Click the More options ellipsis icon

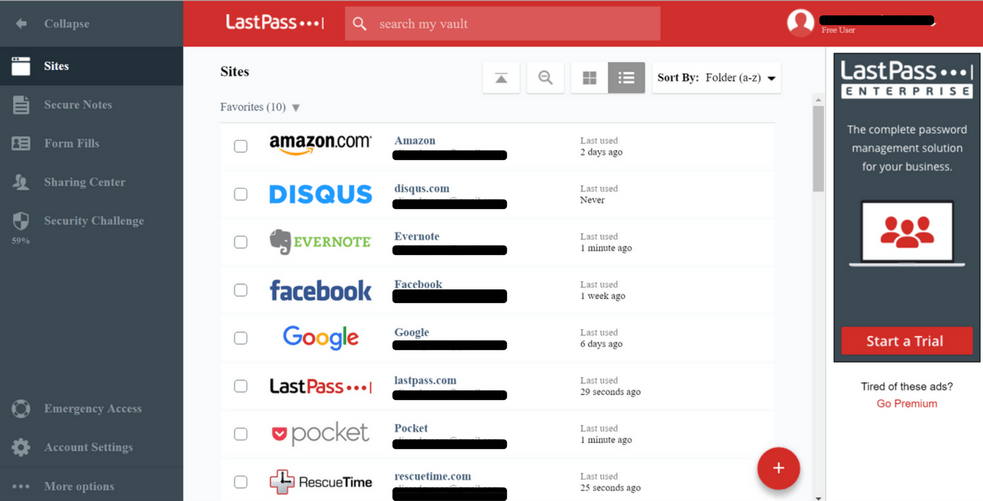point(21,486)
